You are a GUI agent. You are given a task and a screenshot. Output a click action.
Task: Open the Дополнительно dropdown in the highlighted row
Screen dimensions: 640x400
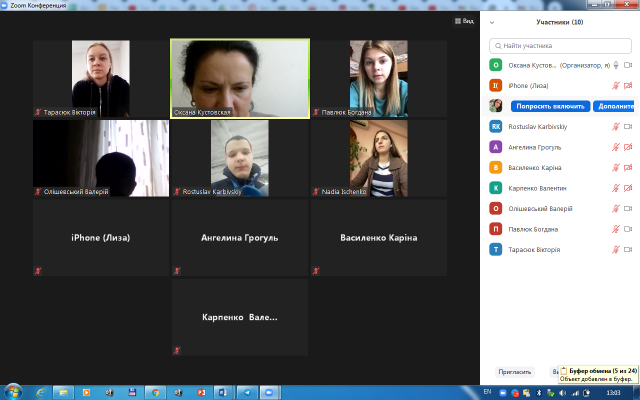coord(613,106)
